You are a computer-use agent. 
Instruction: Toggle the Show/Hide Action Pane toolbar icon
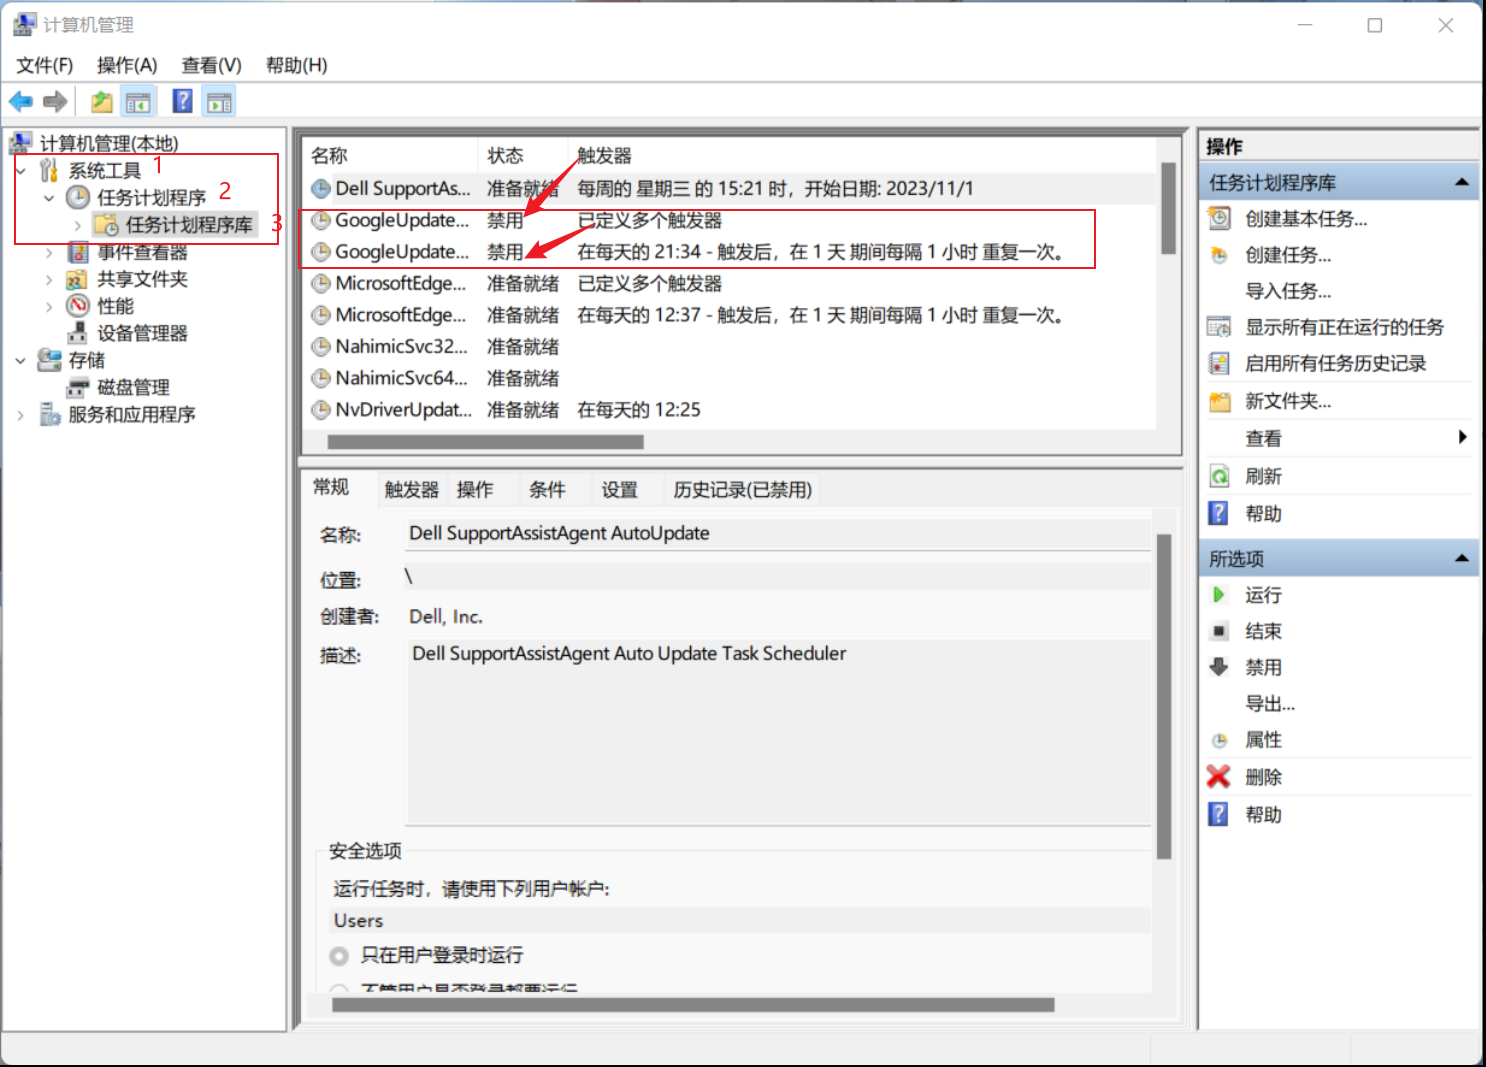[219, 101]
